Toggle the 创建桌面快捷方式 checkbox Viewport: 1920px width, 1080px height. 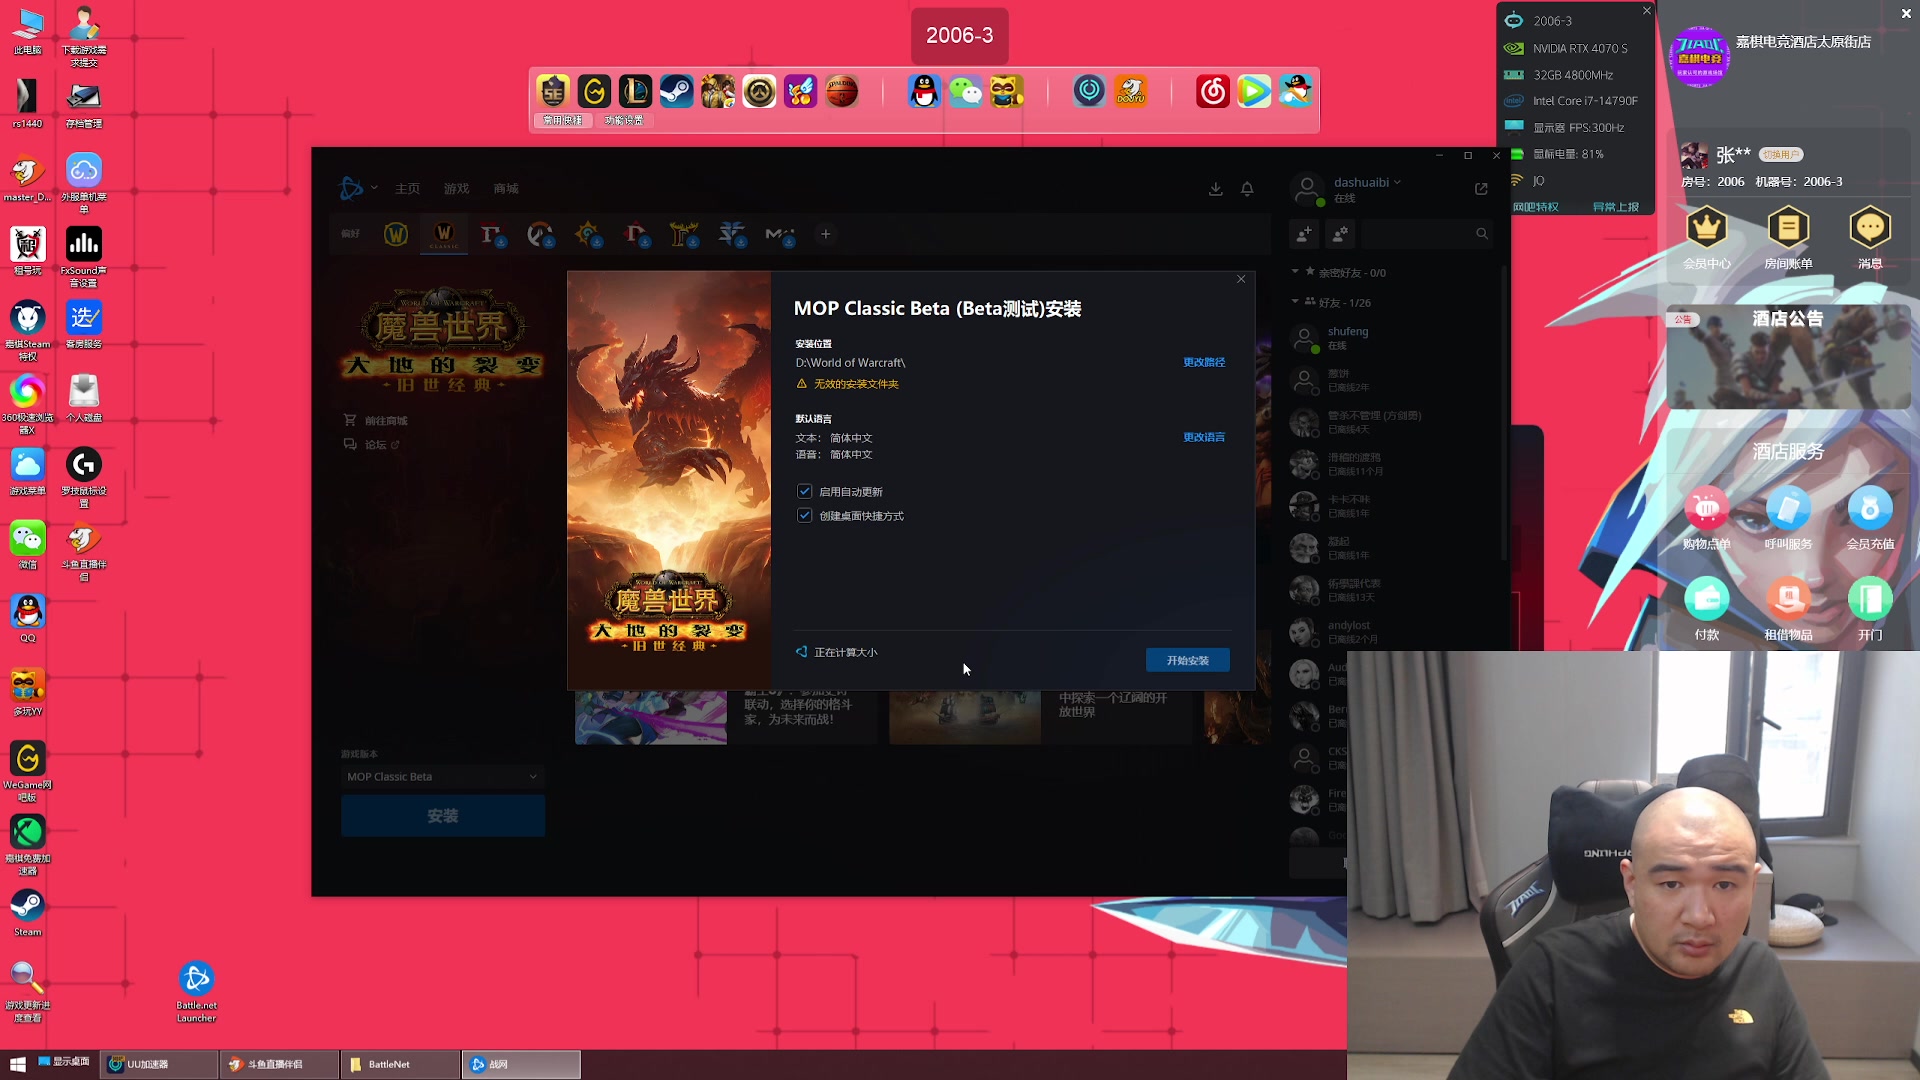pyautogui.click(x=804, y=515)
